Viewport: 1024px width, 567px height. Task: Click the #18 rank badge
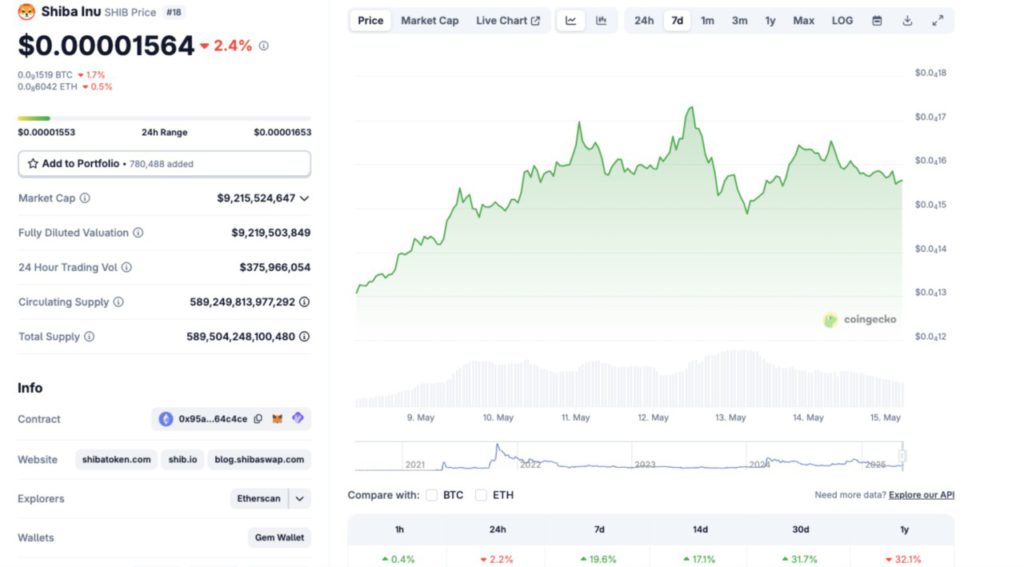(x=174, y=12)
